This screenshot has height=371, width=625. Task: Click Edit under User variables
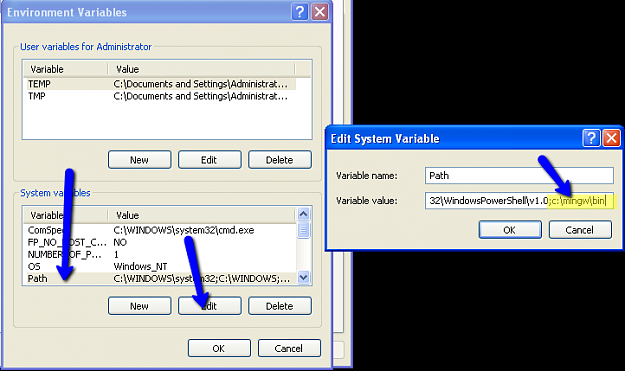click(210, 160)
